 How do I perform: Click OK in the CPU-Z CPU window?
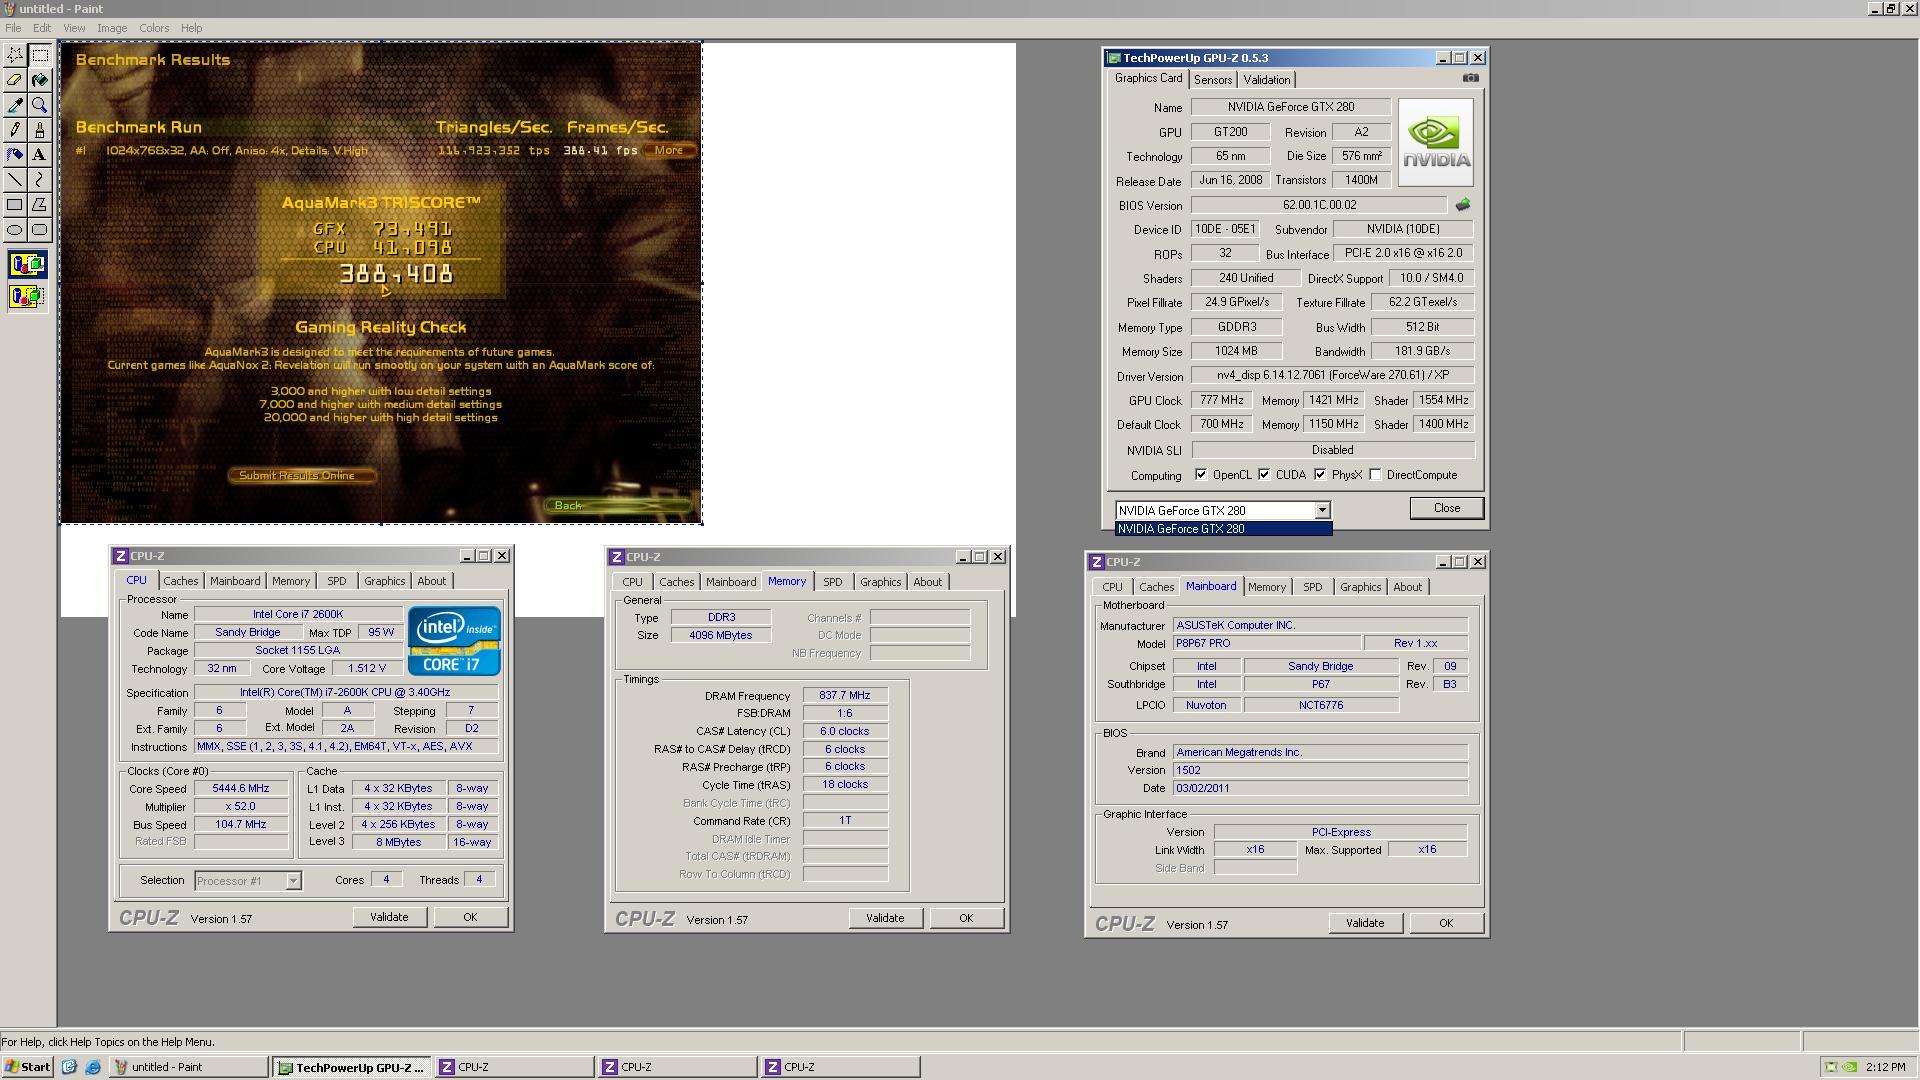pyautogui.click(x=470, y=917)
